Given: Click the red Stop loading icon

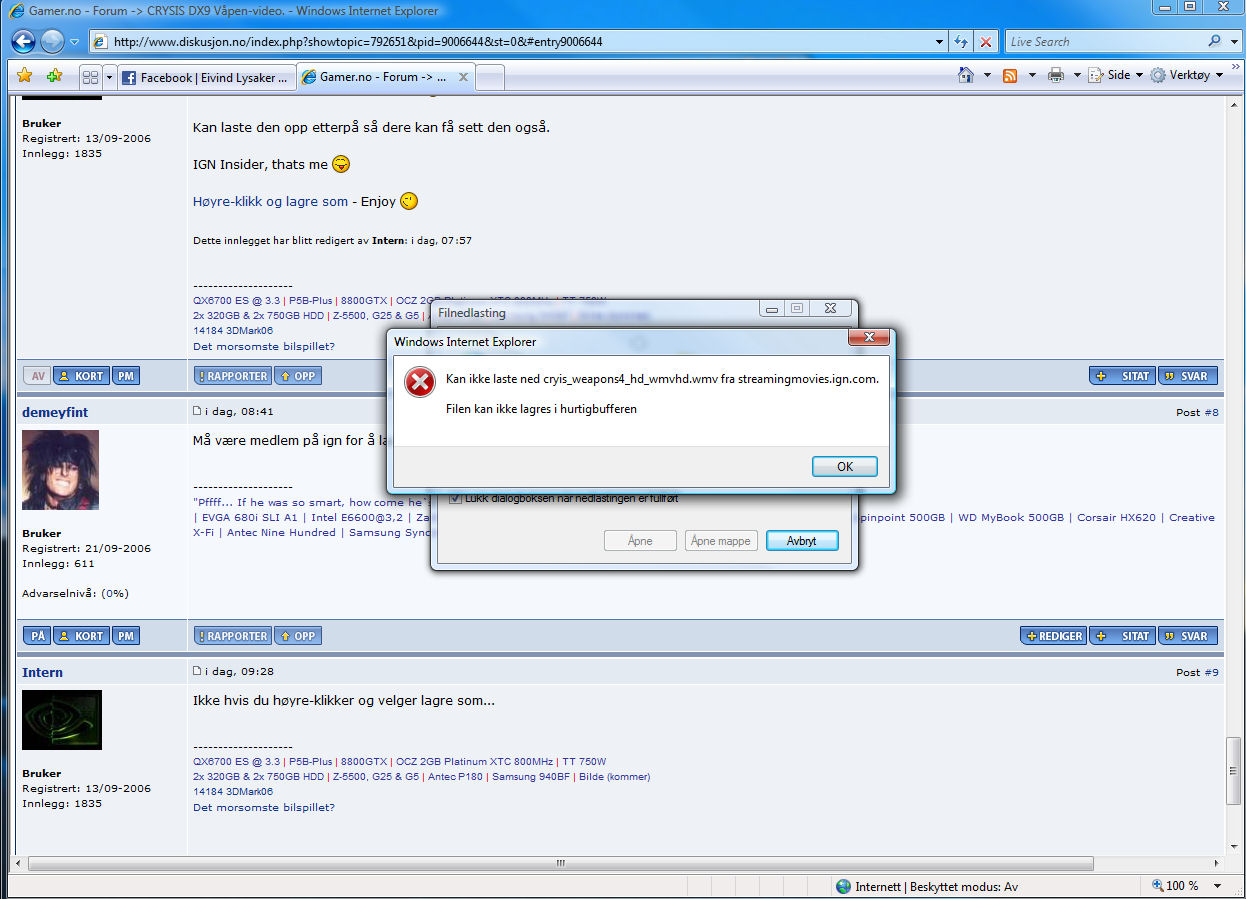Looking at the screenshot, I should pos(986,42).
